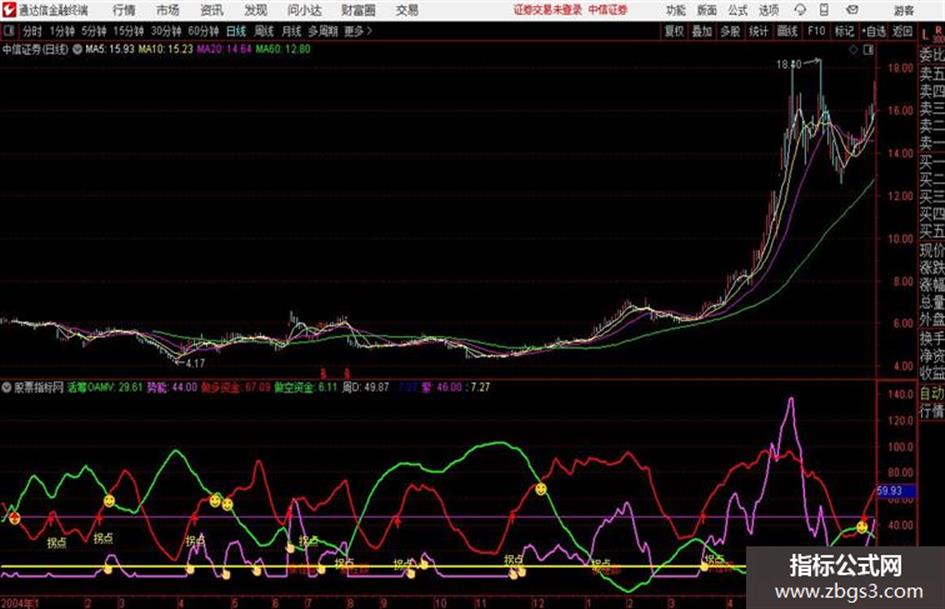The height and width of the screenshot is (609, 945).
Task: Toggle the left sidebar panel icon
Action: tap(8, 30)
